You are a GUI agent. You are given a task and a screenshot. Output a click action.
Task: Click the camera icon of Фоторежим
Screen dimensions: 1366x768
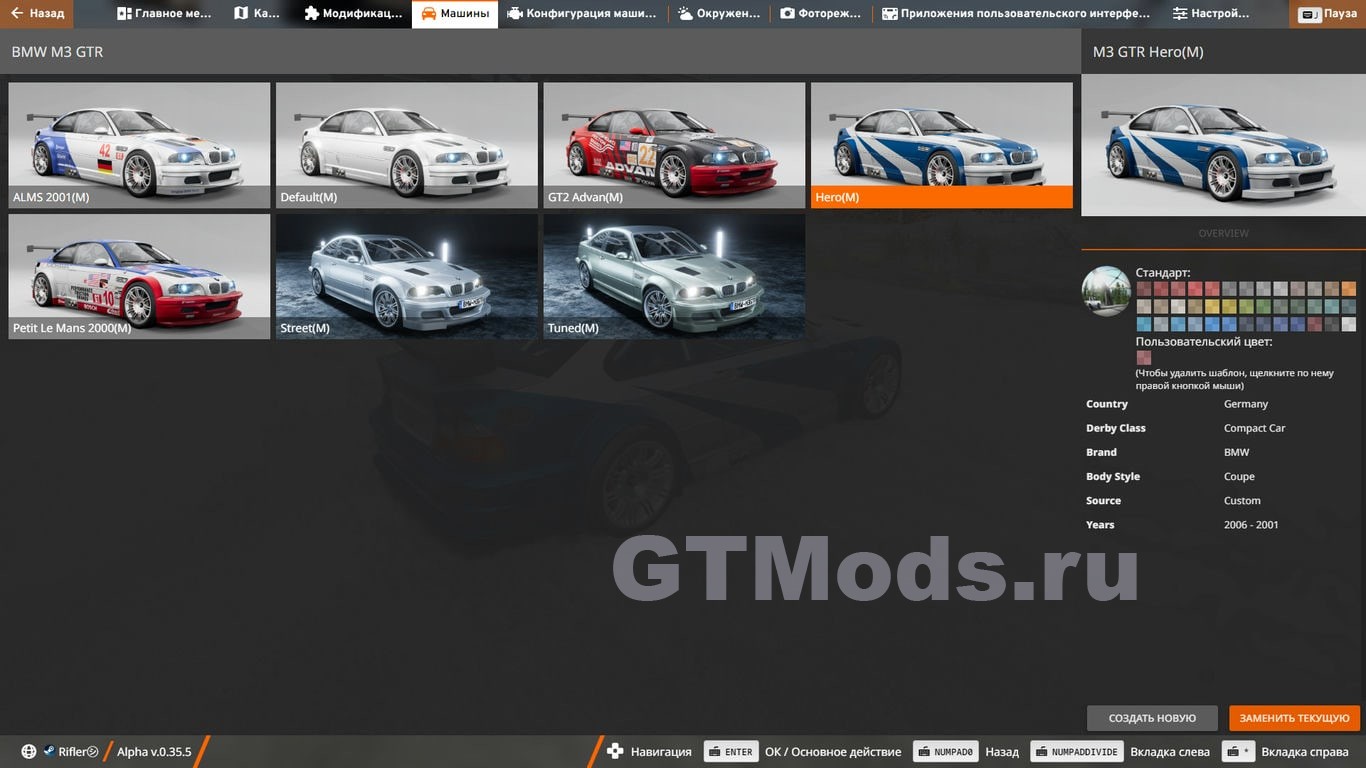[x=787, y=14]
